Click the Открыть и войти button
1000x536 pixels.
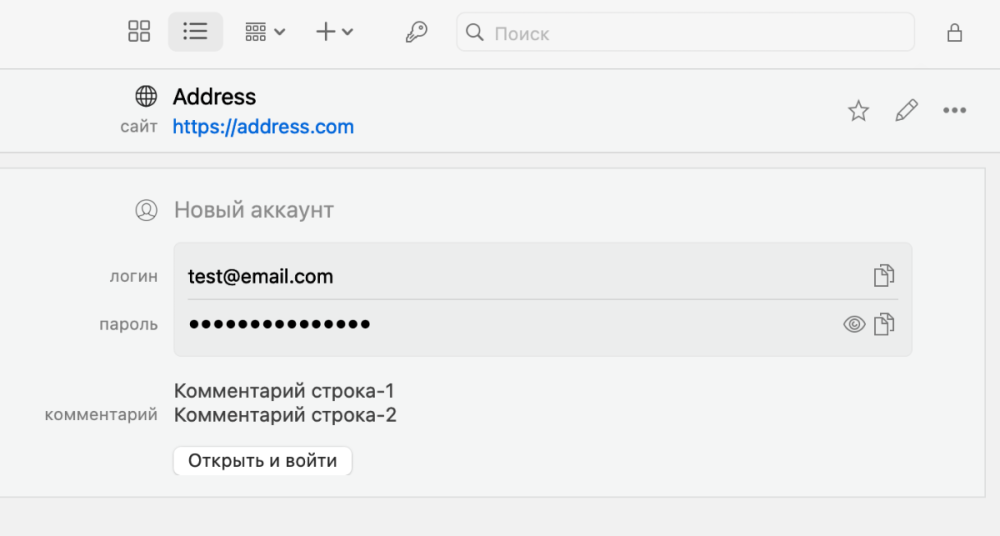point(263,461)
